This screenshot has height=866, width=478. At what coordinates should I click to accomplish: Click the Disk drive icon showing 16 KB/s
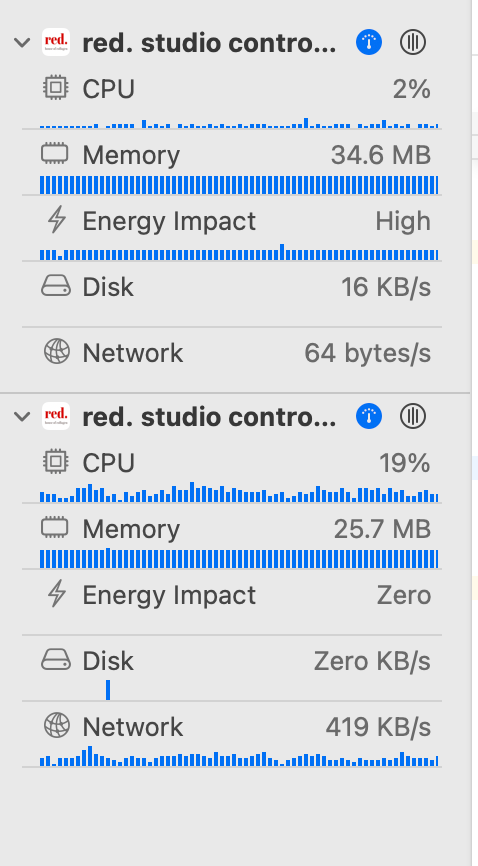pos(56,287)
